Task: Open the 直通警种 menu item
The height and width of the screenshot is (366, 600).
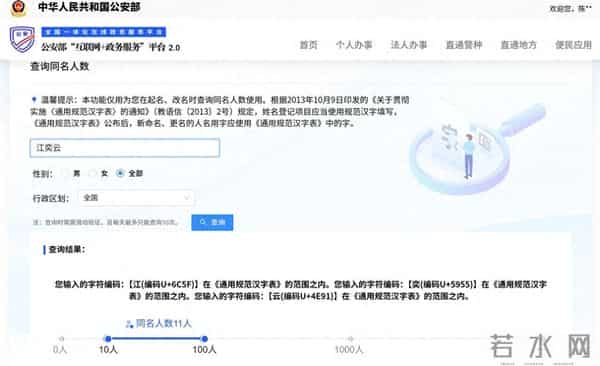Action: [464, 45]
